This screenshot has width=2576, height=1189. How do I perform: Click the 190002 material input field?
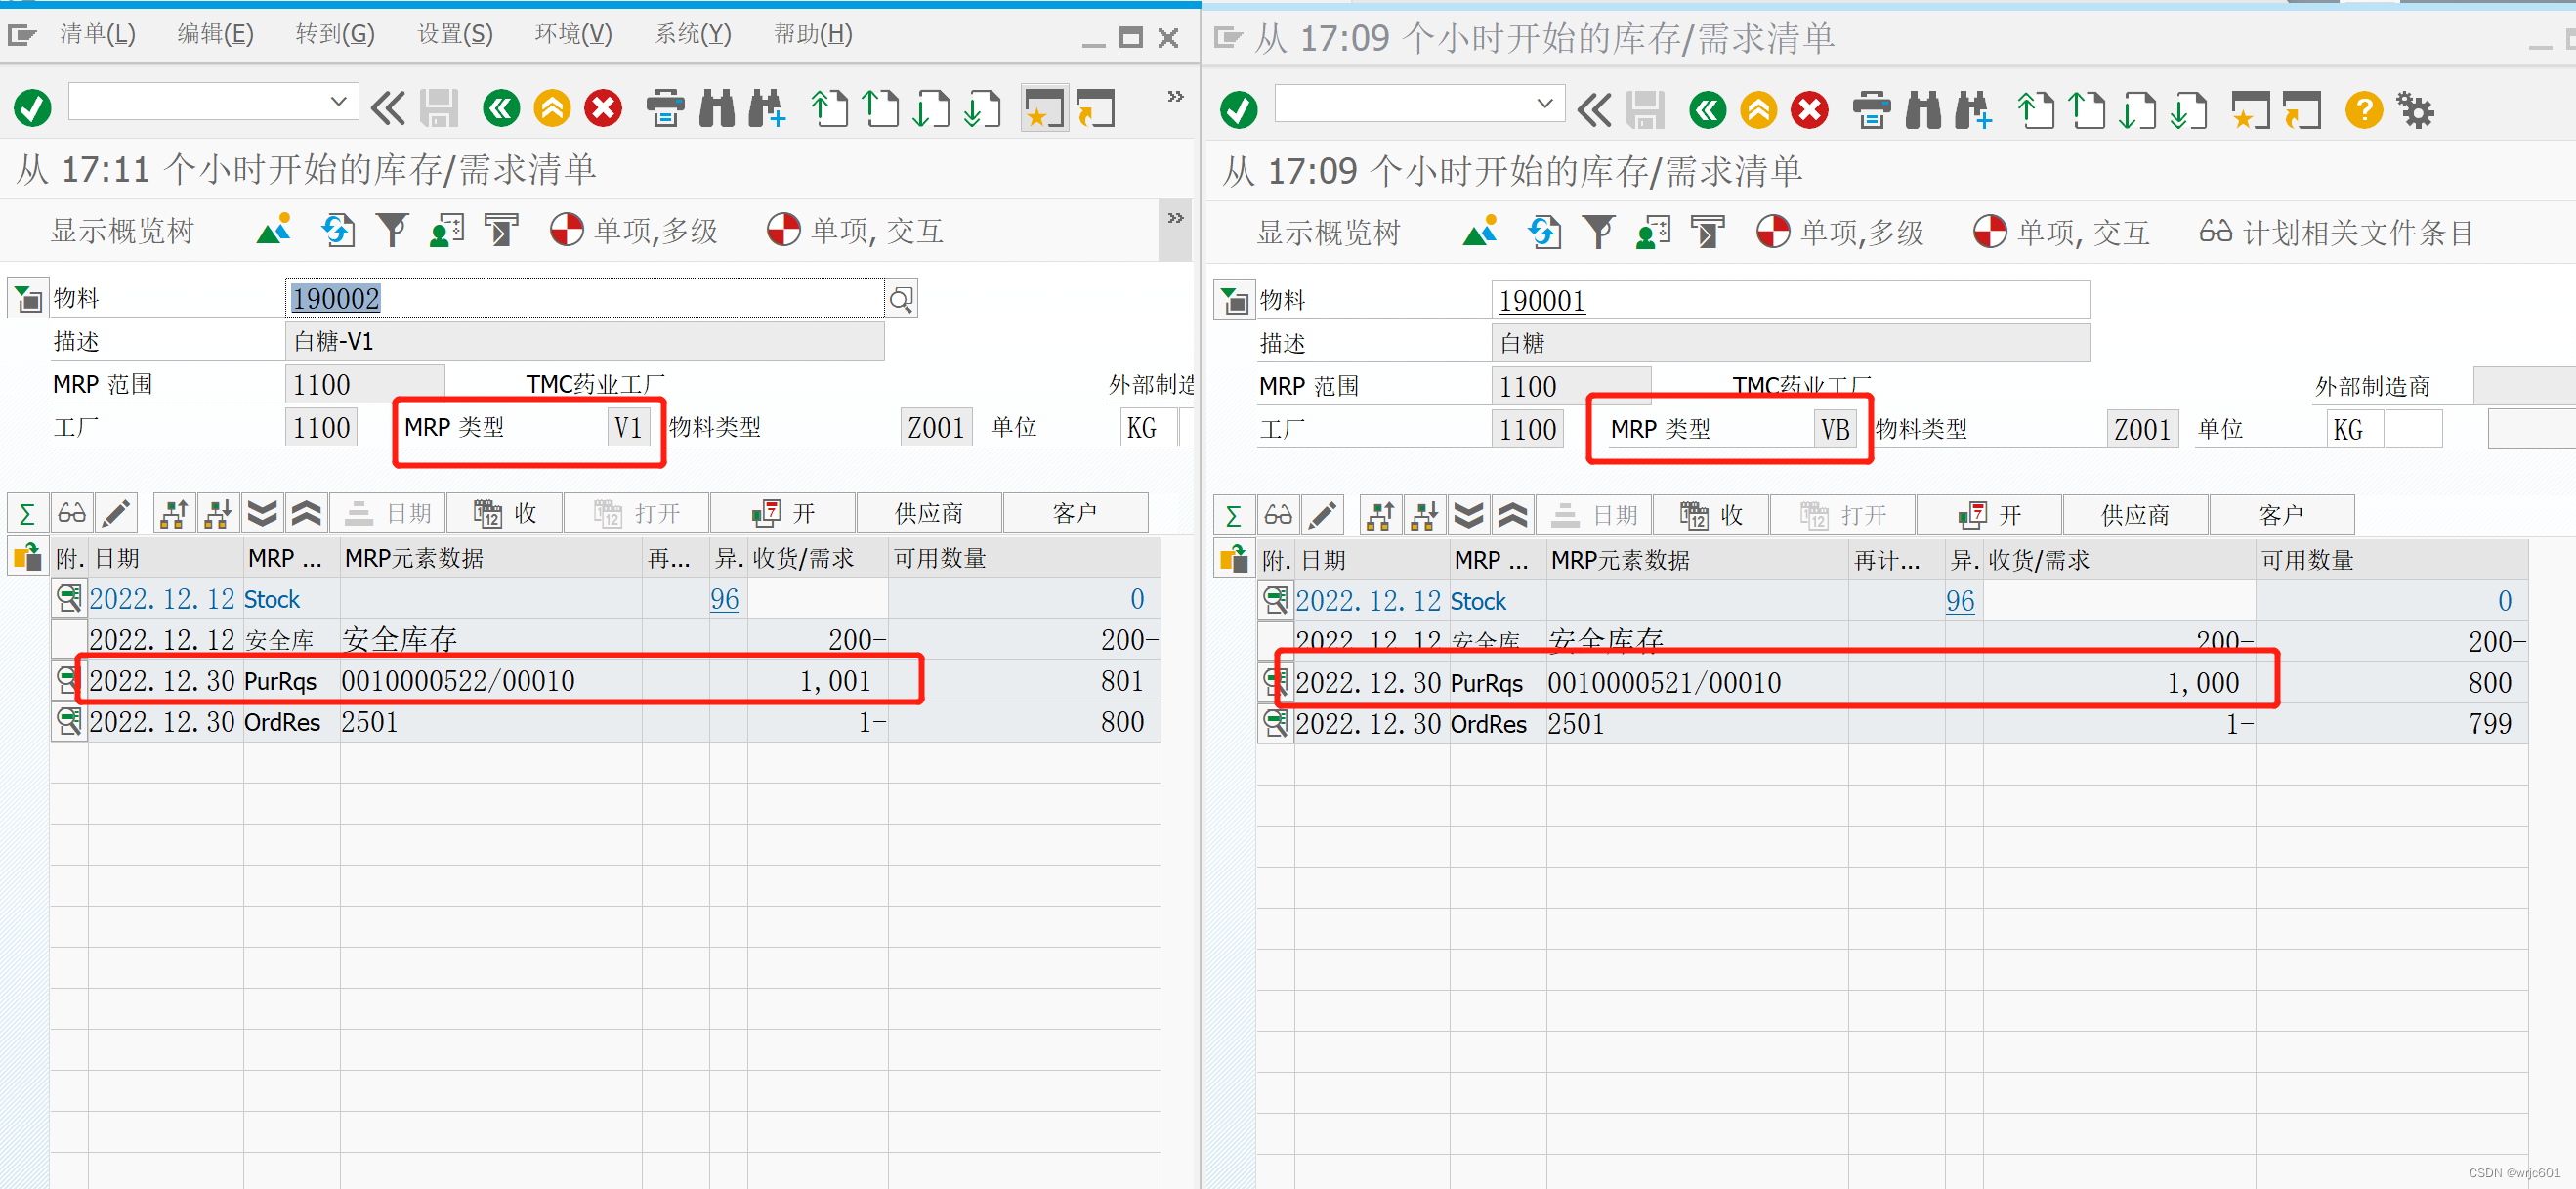tap(585, 299)
